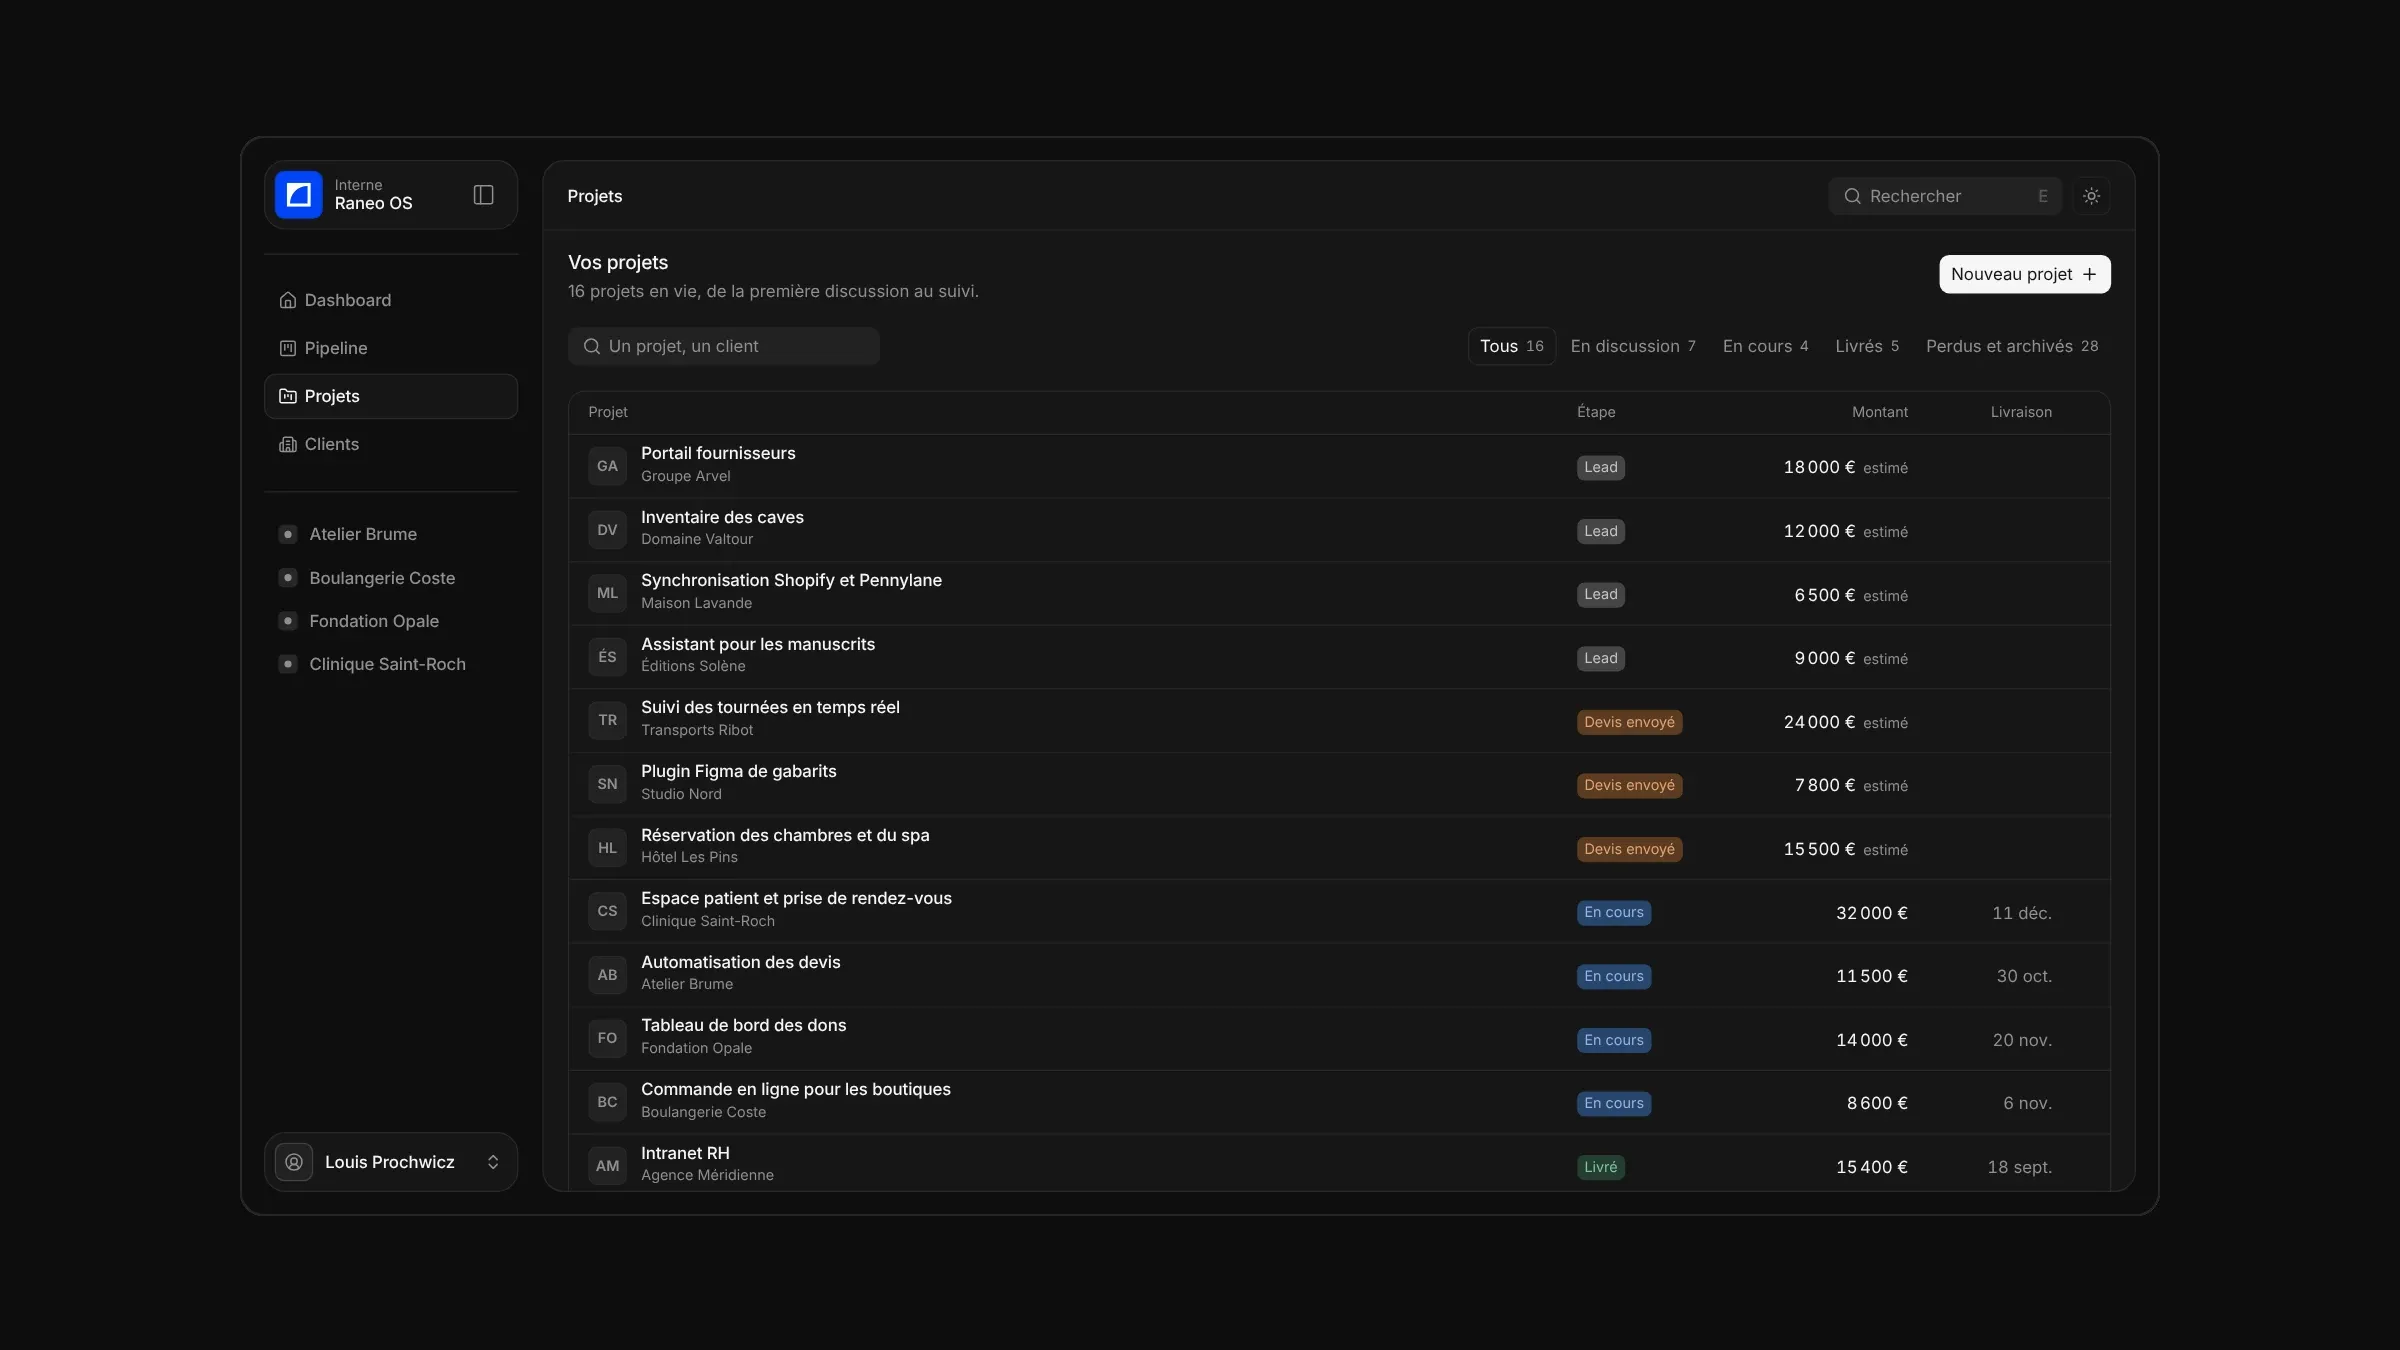
Task: Click the Raneo OS blue logo
Action: pos(298,195)
